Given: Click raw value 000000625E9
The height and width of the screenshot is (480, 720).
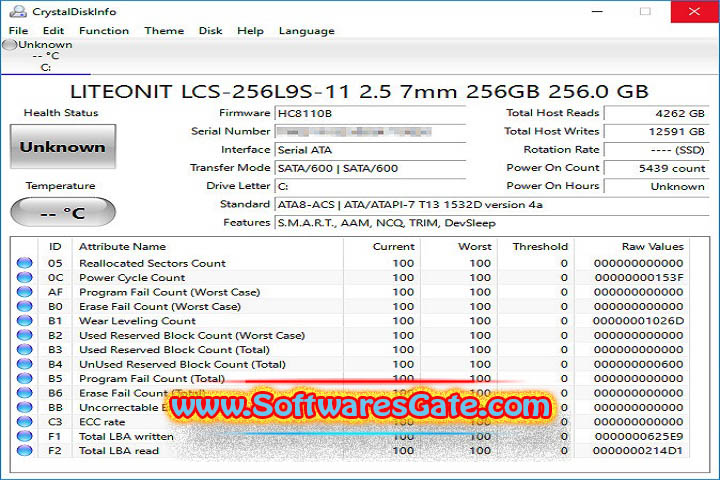Looking at the screenshot, I should coord(639,436).
